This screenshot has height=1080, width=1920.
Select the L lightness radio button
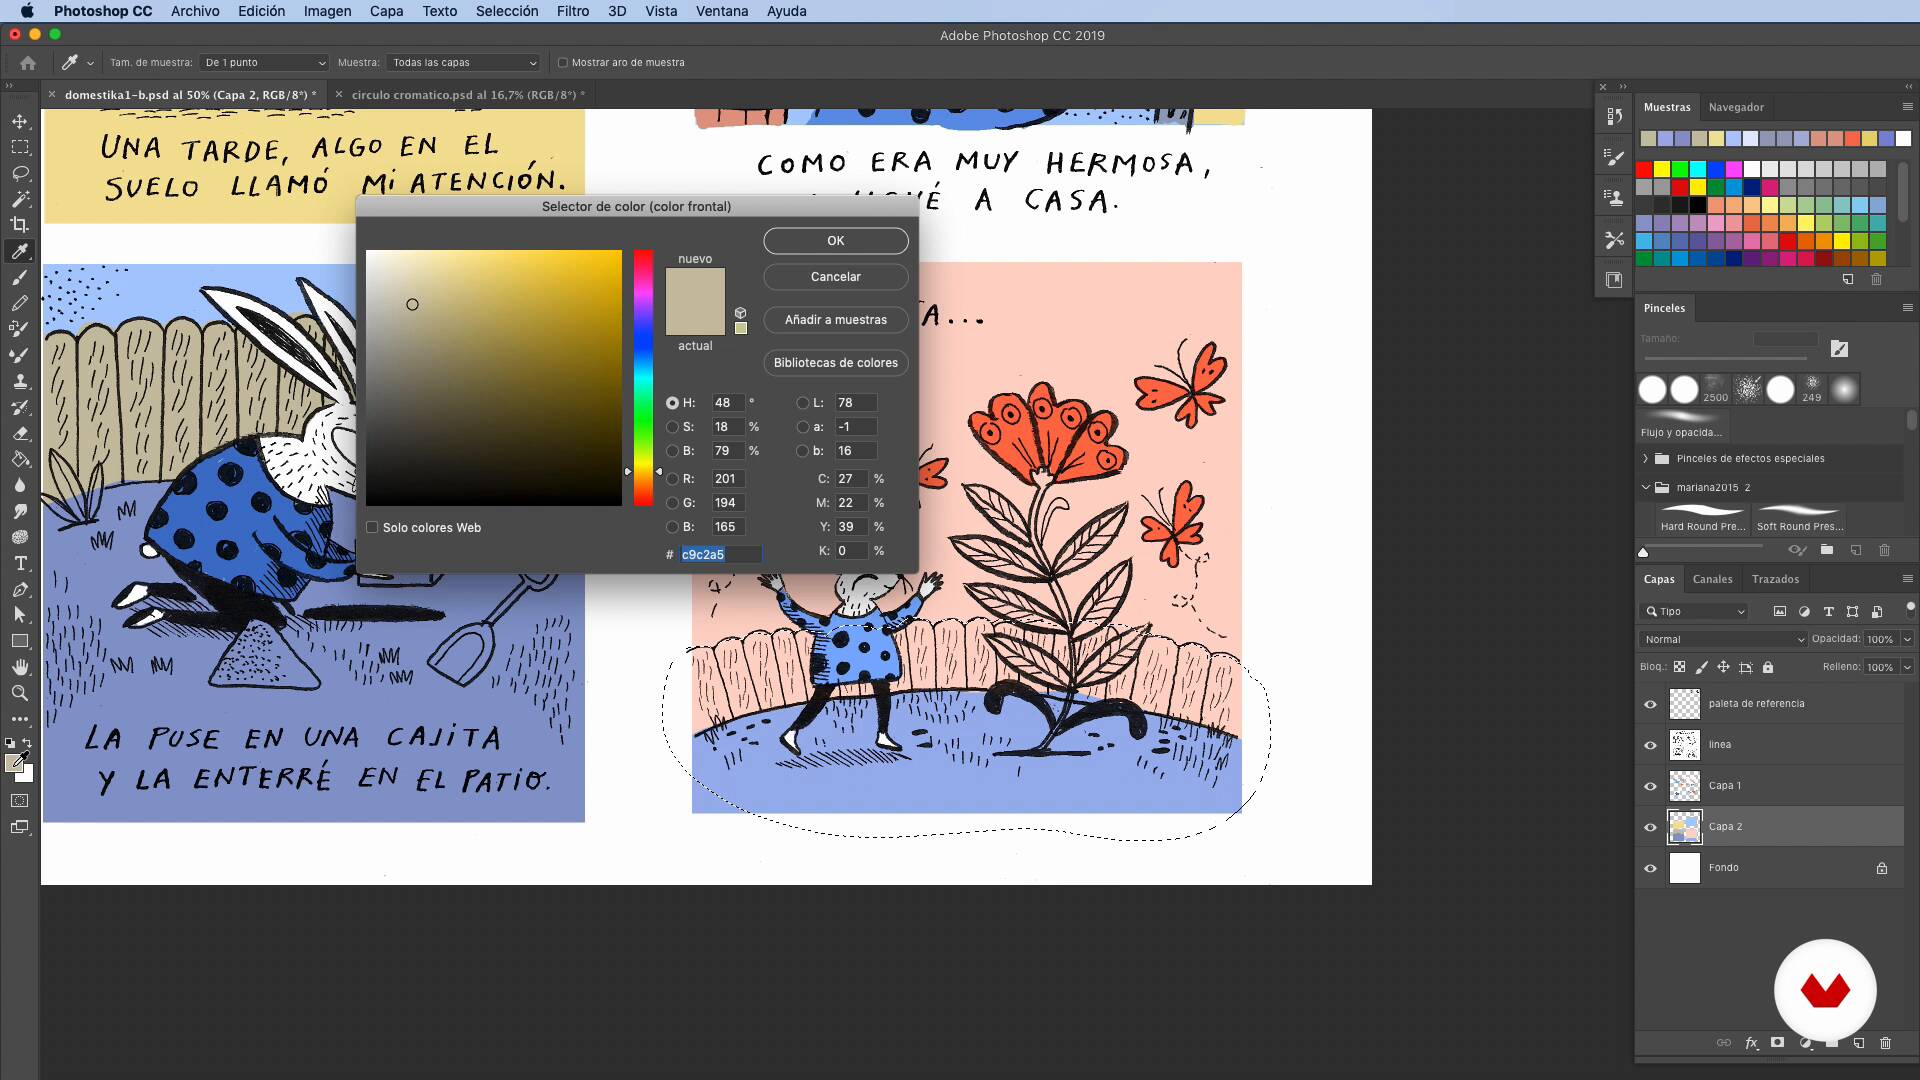[x=802, y=403]
